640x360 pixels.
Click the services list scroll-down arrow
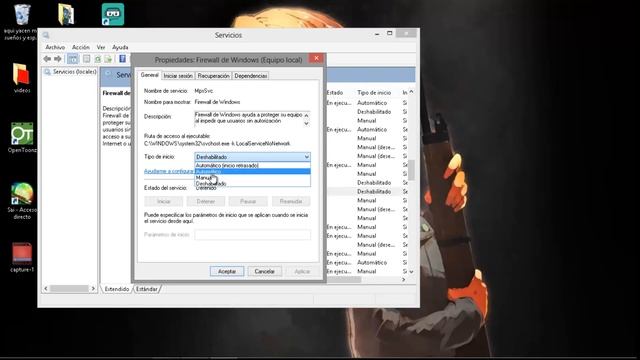coord(411,271)
